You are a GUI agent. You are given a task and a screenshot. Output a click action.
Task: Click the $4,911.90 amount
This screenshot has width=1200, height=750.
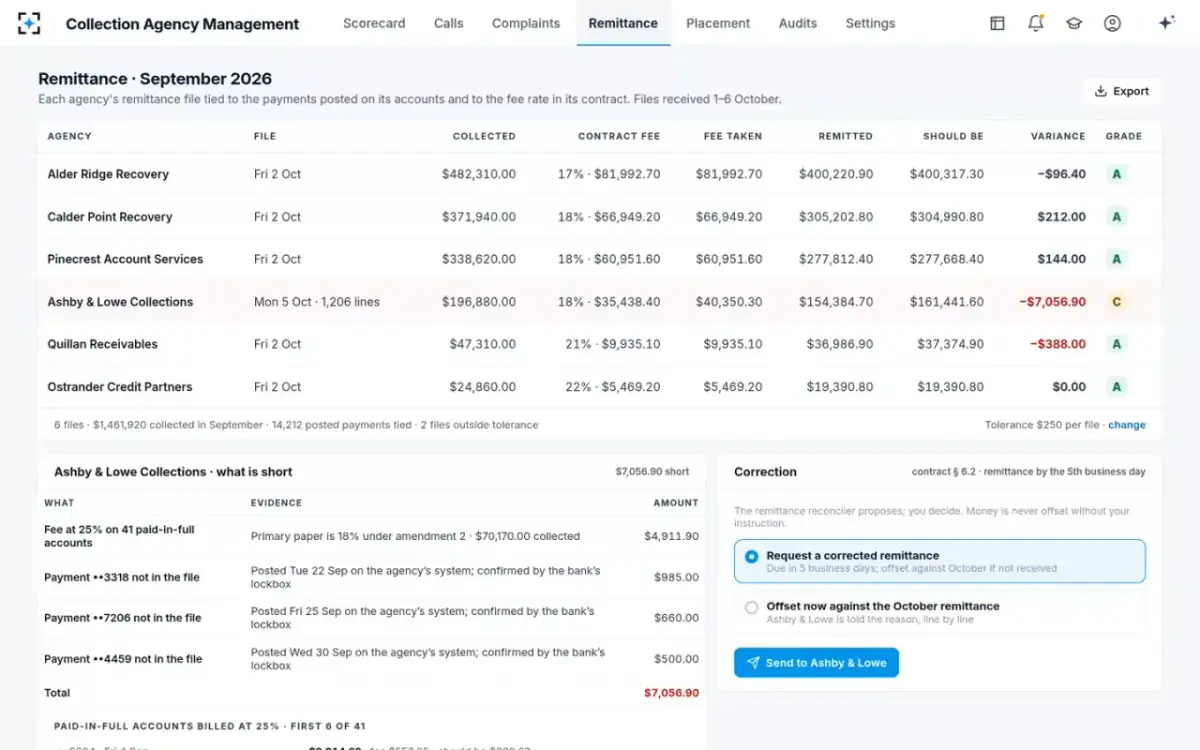672,536
